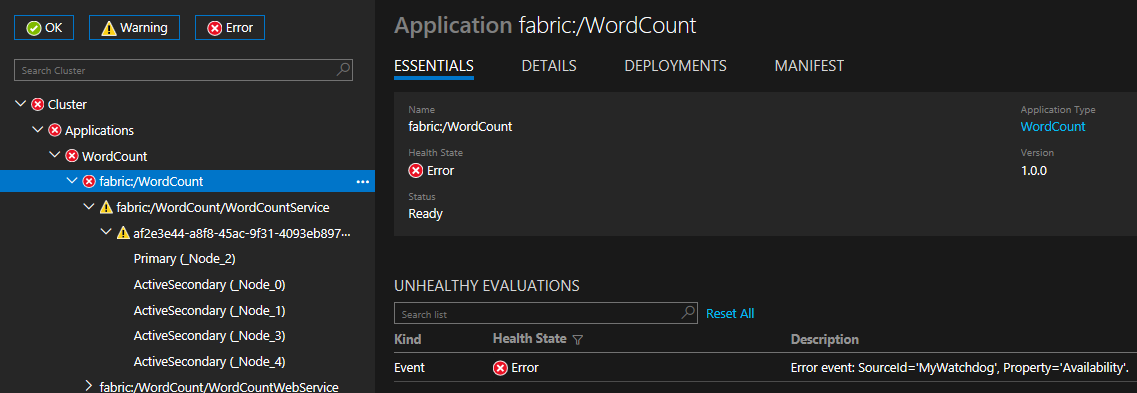Viewport: 1137px width, 393px height.
Task: Open the WordCount application type link
Action: [1053, 126]
